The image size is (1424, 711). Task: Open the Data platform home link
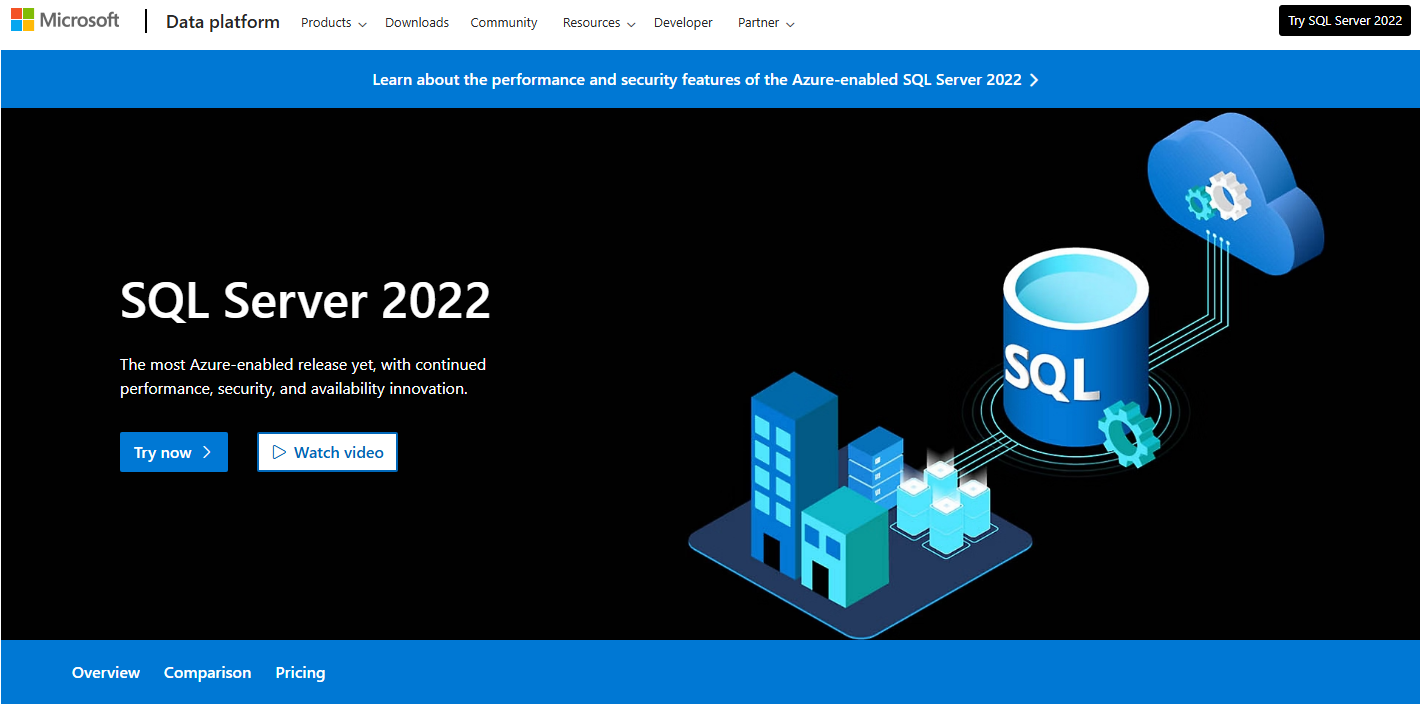[222, 22]
